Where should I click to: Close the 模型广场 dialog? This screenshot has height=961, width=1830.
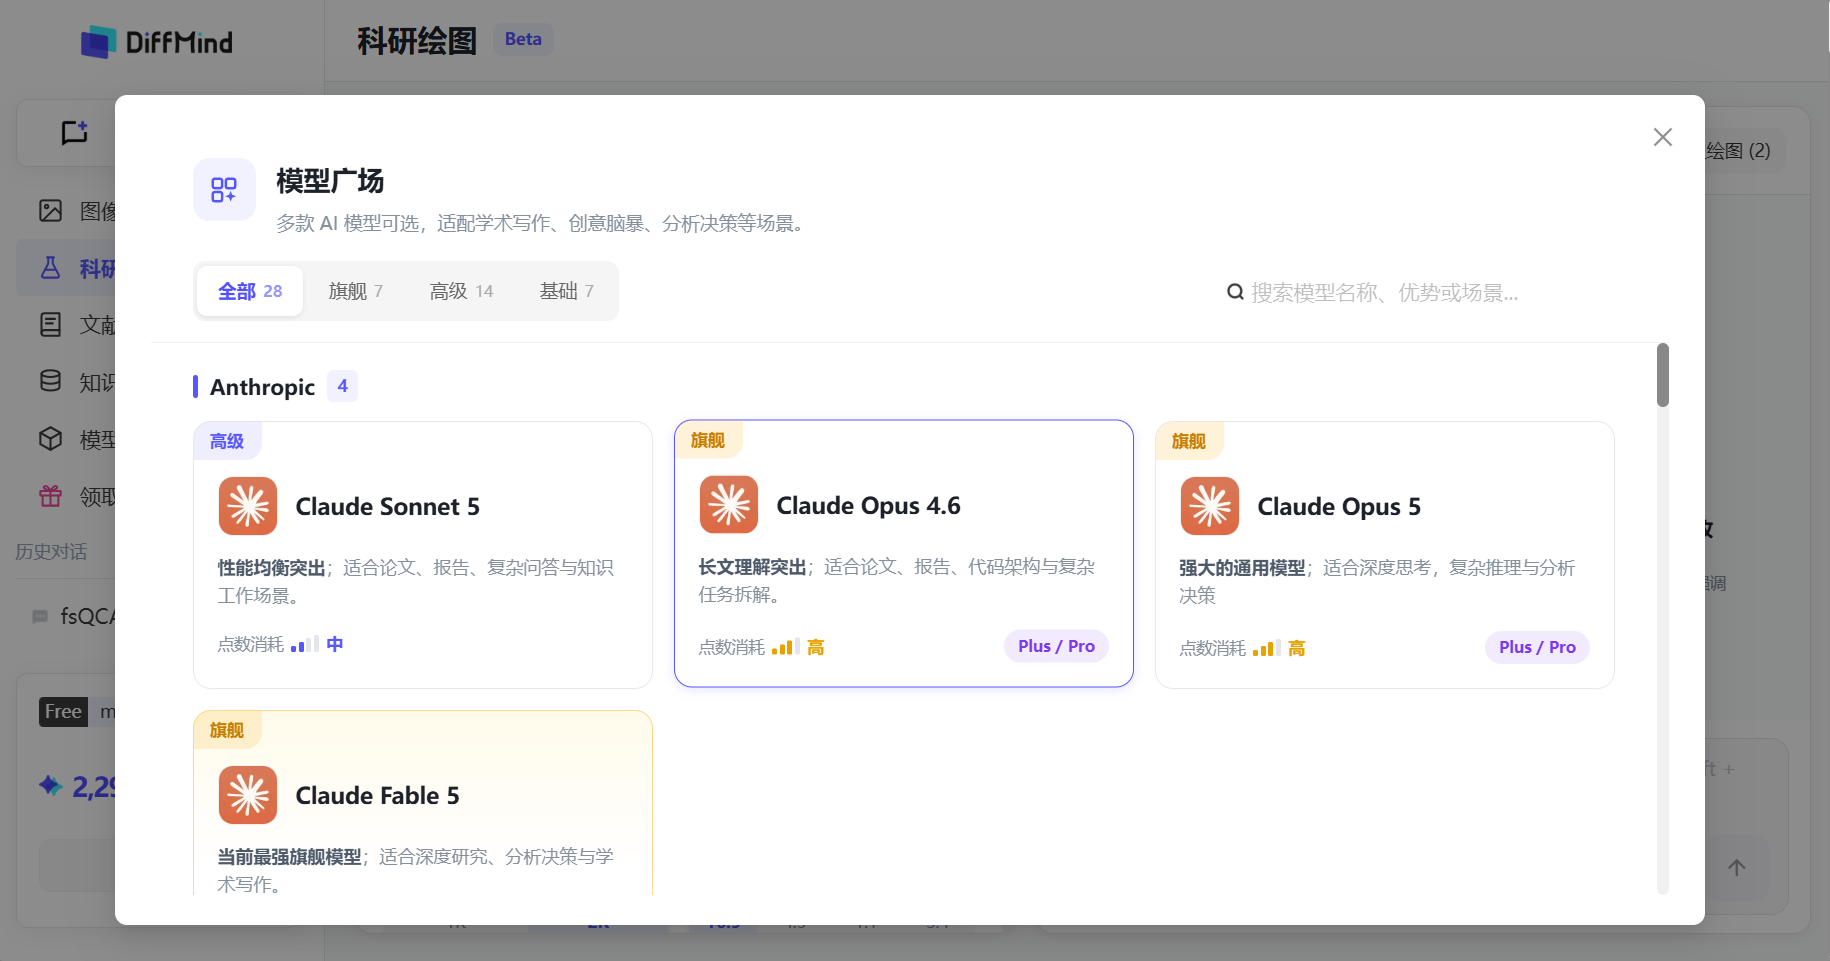pyautogui.click(x=1662, y=137)
